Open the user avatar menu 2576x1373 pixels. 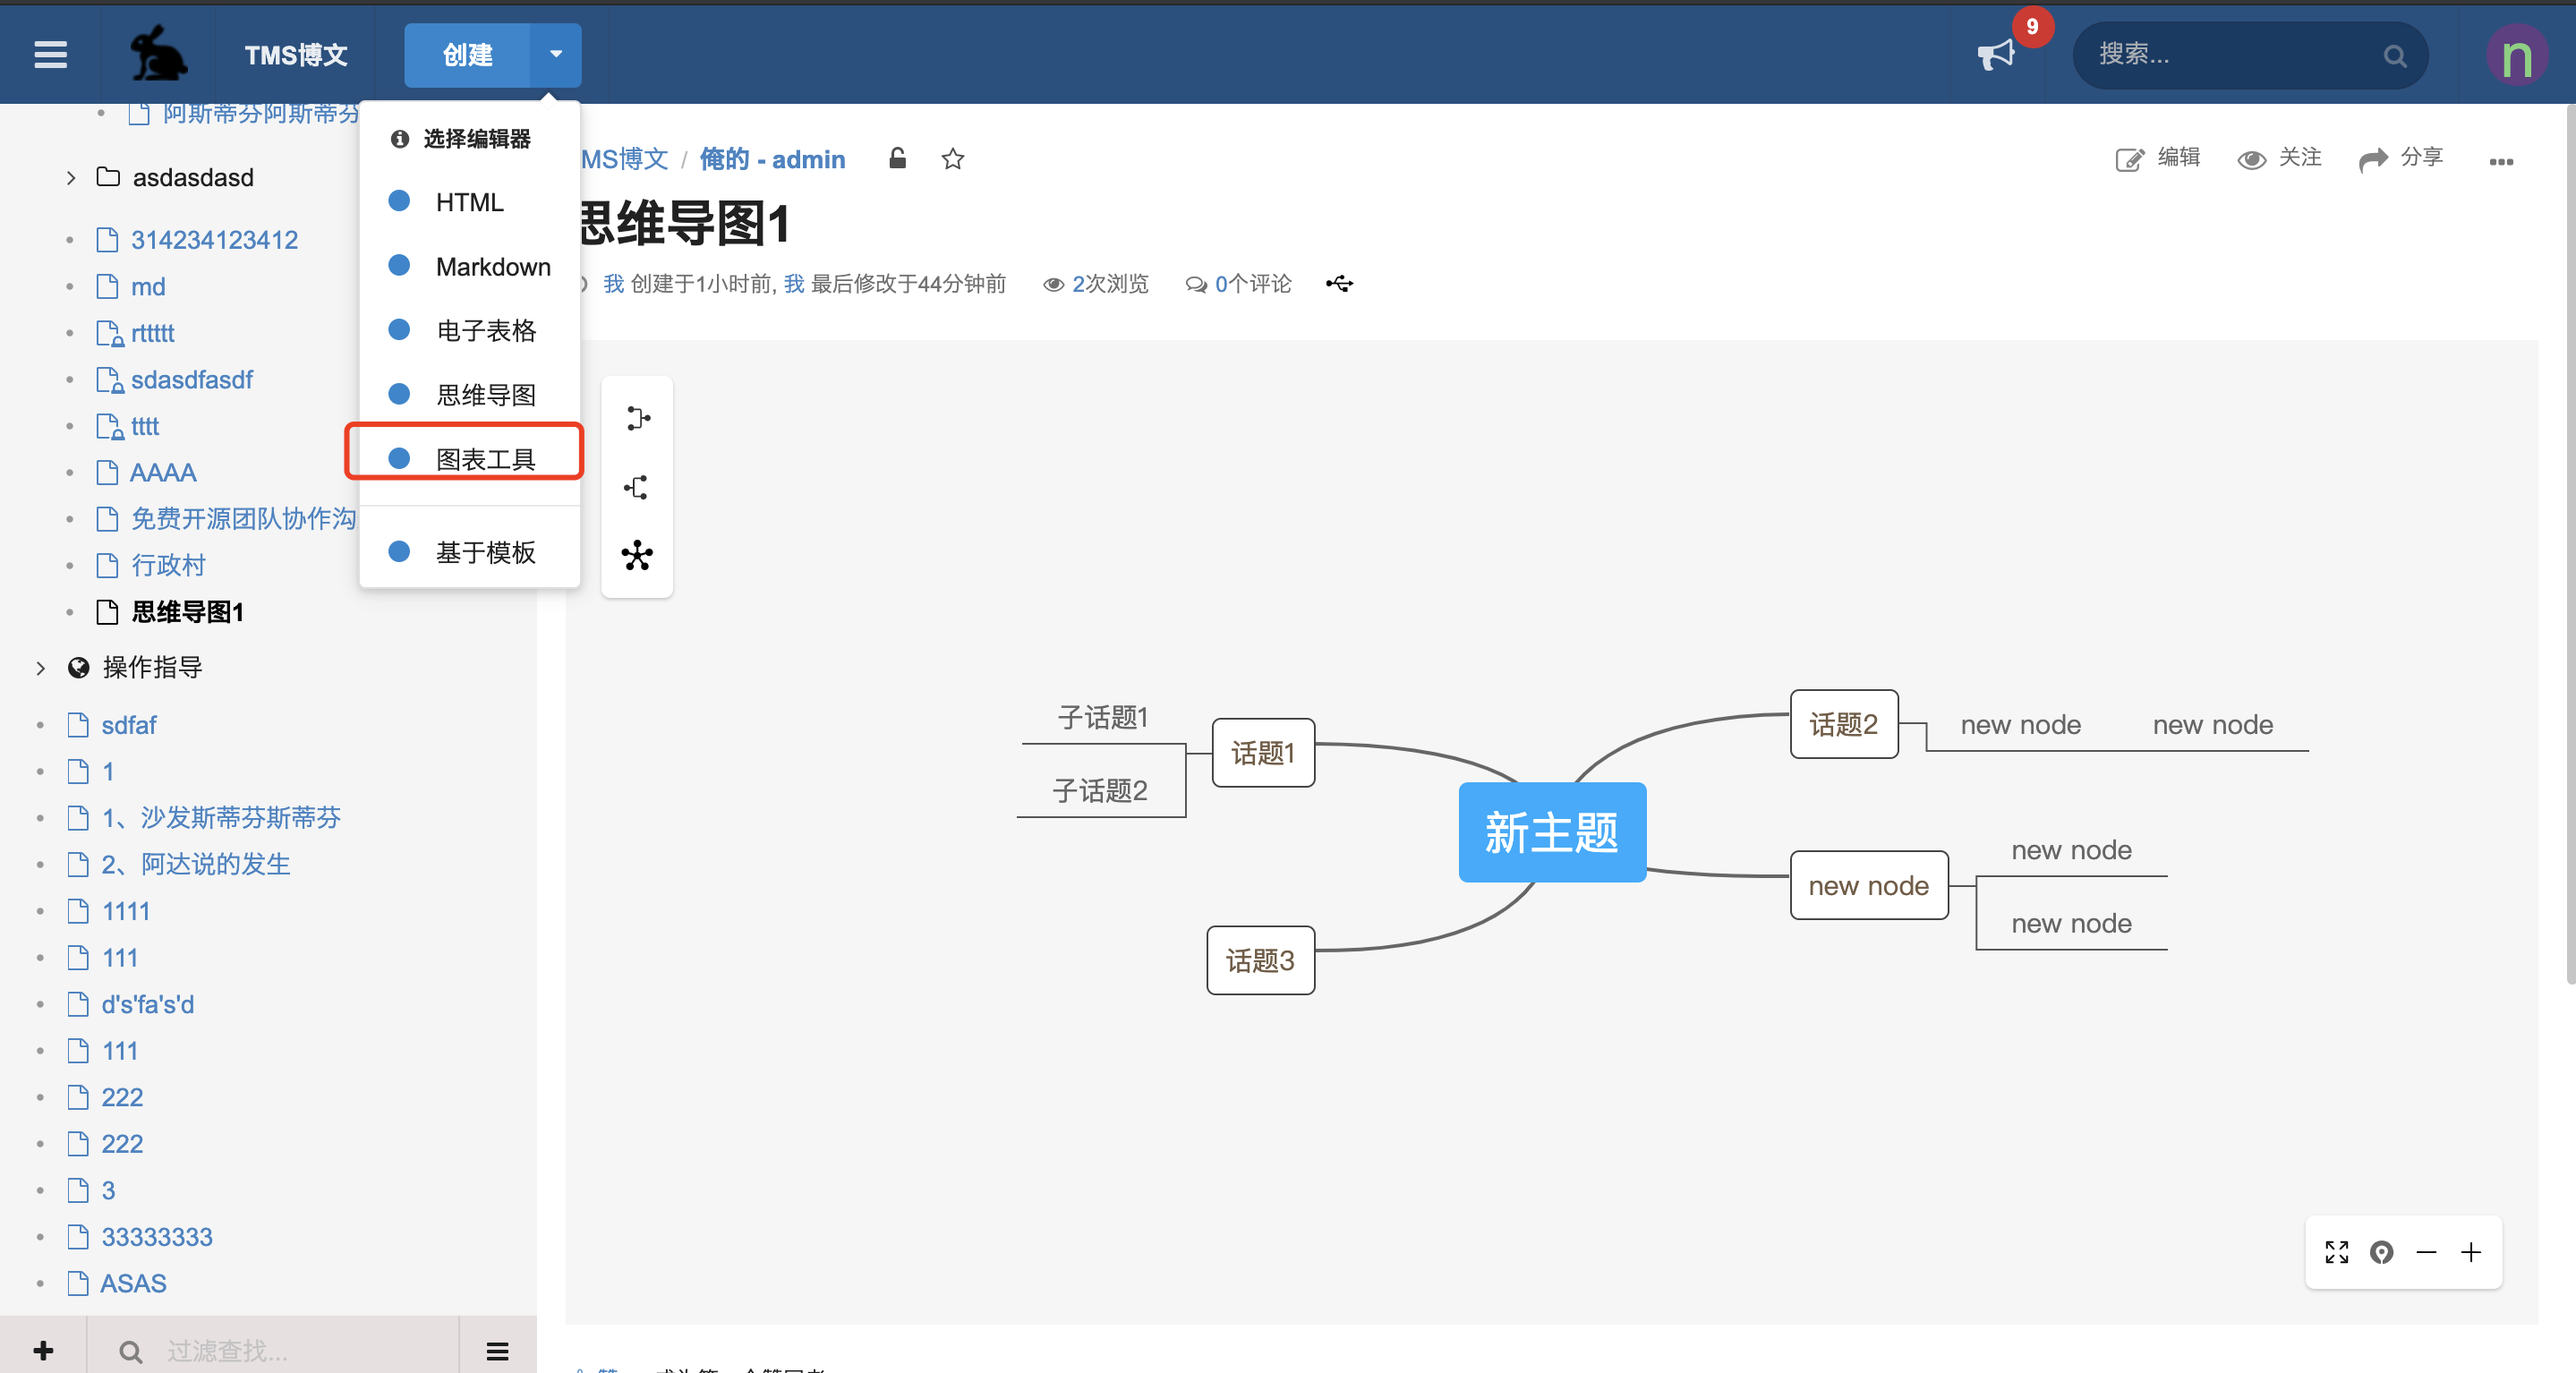tap(2516, 55)
